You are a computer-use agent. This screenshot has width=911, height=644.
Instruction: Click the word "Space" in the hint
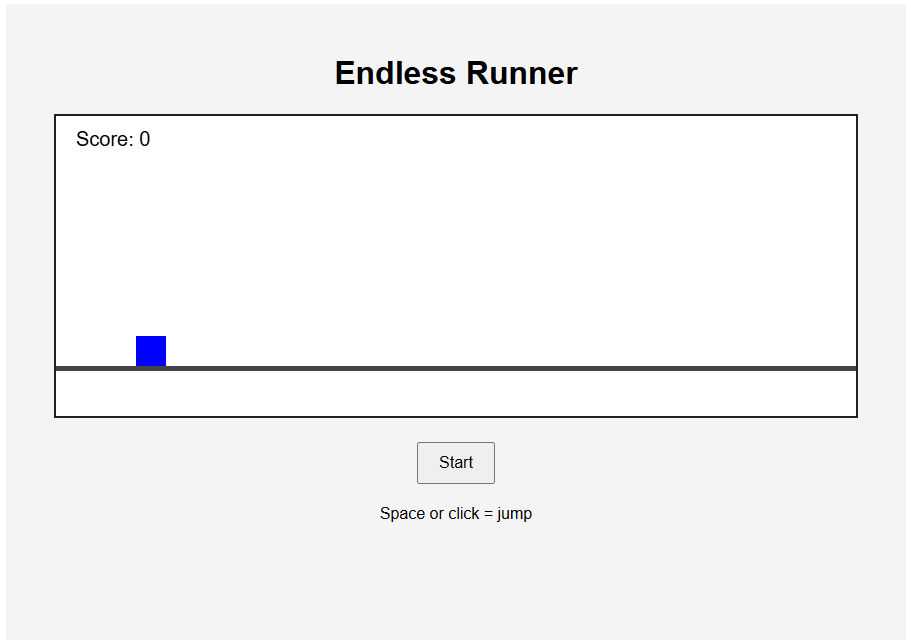click(x=402, y=514)
